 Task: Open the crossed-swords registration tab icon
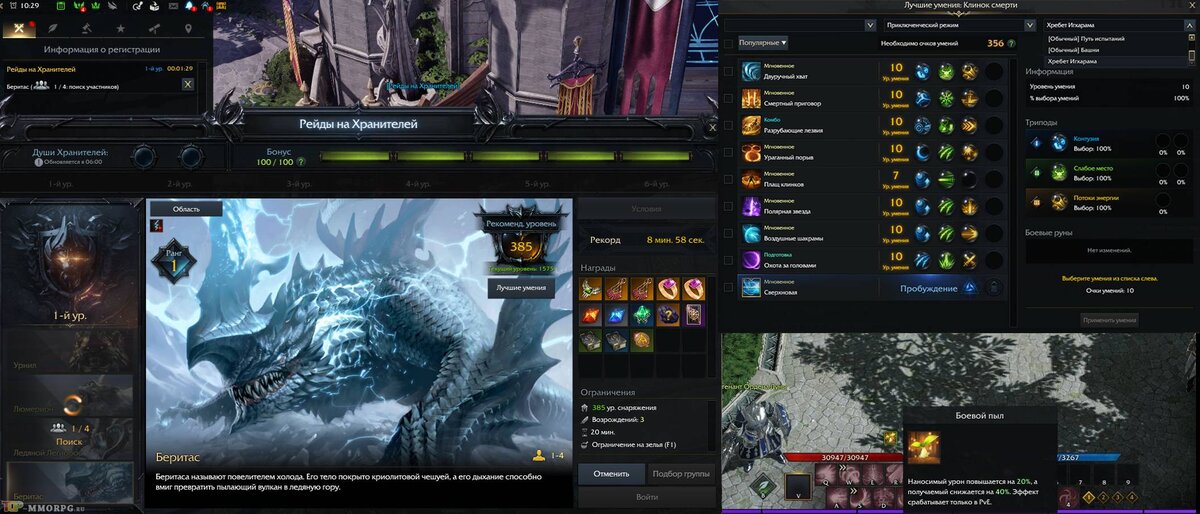pos(19,28)
